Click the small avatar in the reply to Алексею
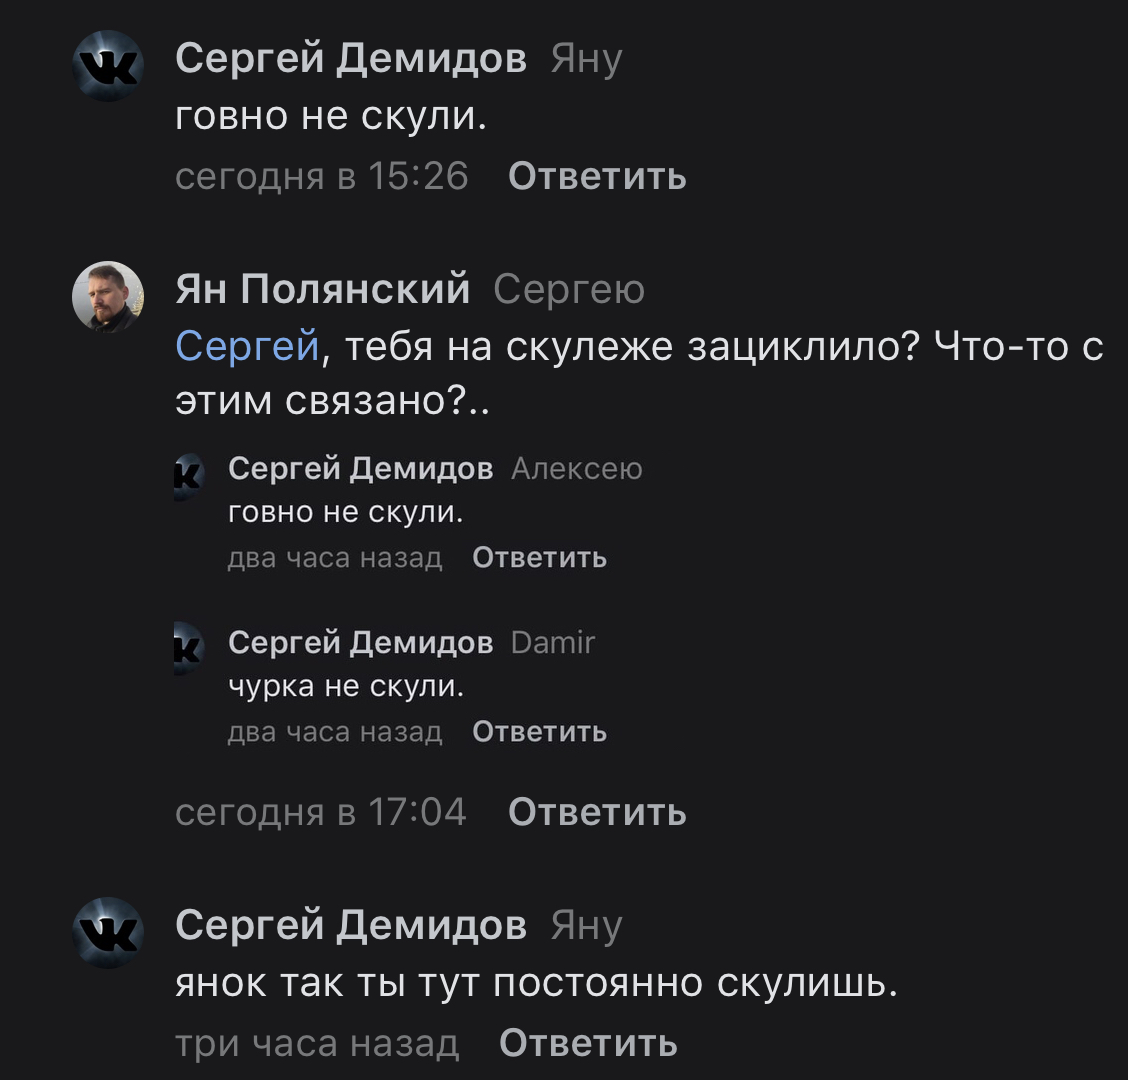Screen dimensions: 1128x1080 [188, 475]
